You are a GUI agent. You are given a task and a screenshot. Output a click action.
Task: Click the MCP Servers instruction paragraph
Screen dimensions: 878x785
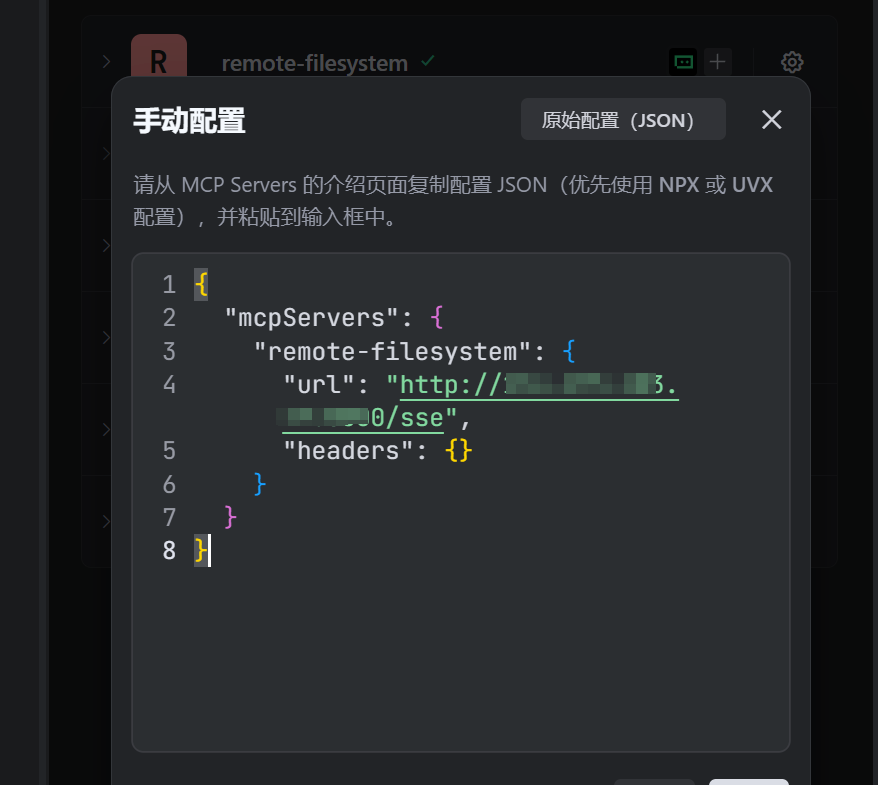(x=452, y=200)
